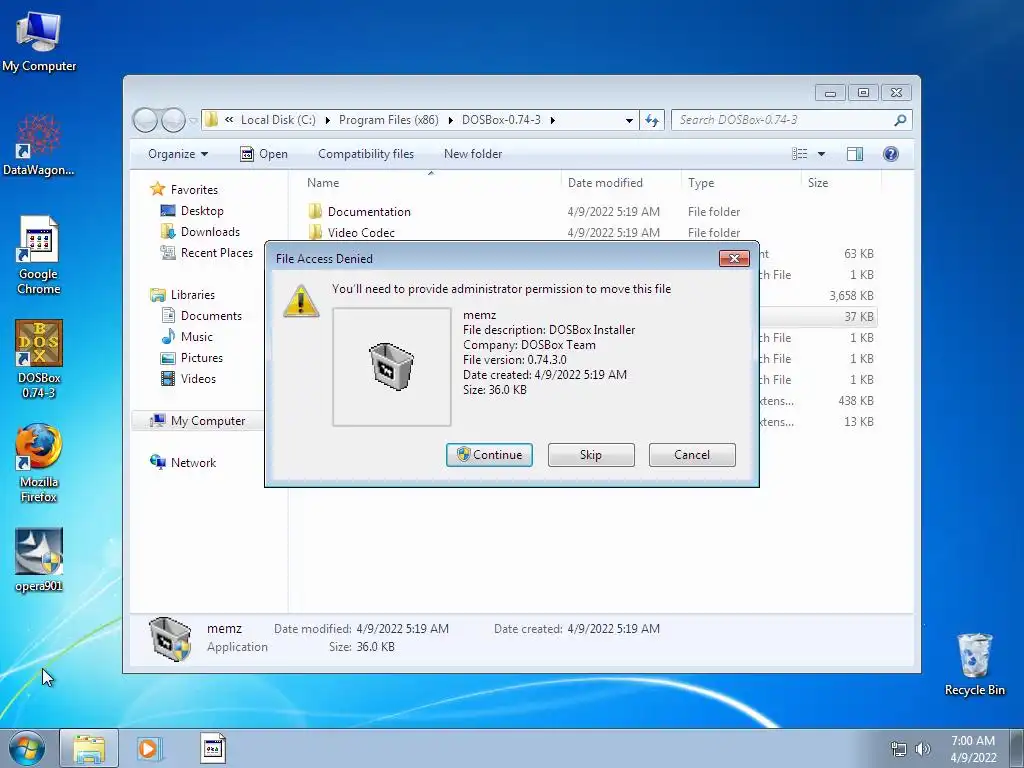
Task: Click the Explorer forward arrow button
Action: [173, 120]
